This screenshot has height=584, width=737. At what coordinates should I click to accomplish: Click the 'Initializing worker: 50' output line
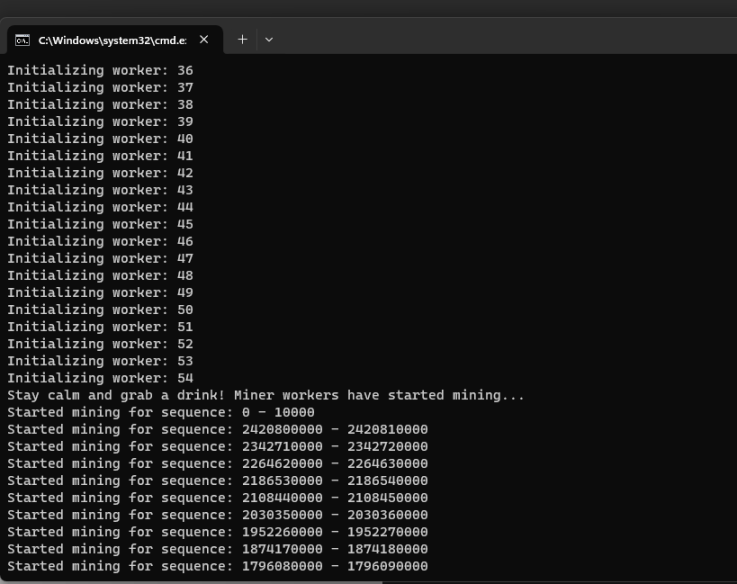[100, 310]
